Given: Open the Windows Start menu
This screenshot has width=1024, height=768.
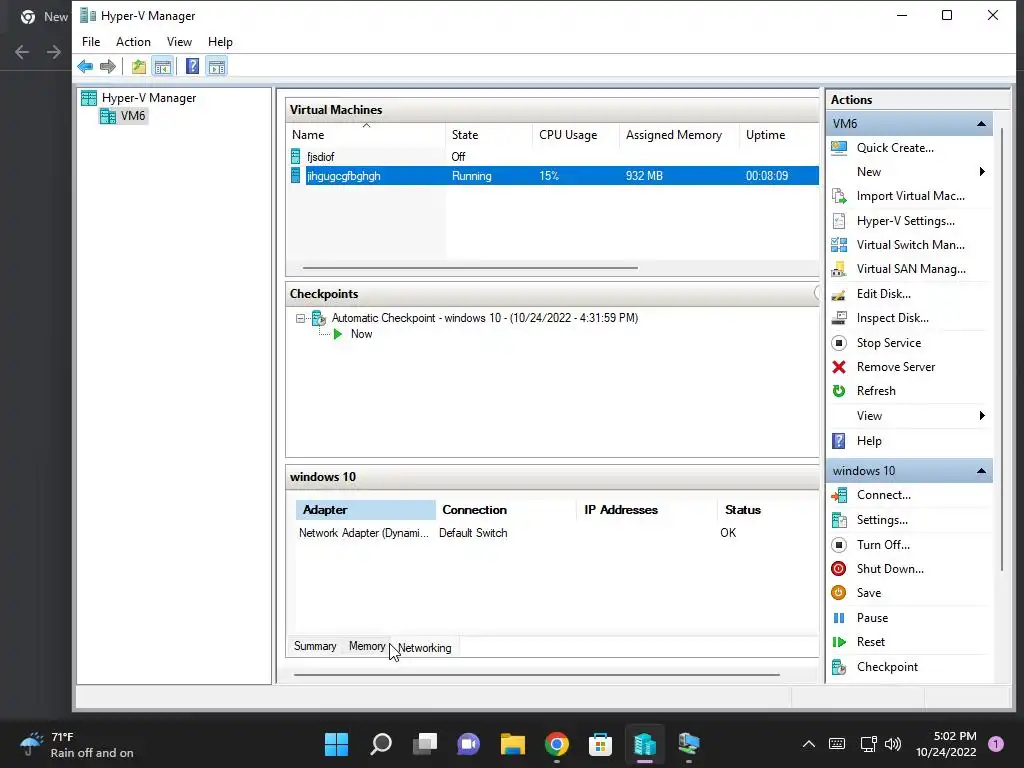Looking at the screenshot, I should (337, 744).
